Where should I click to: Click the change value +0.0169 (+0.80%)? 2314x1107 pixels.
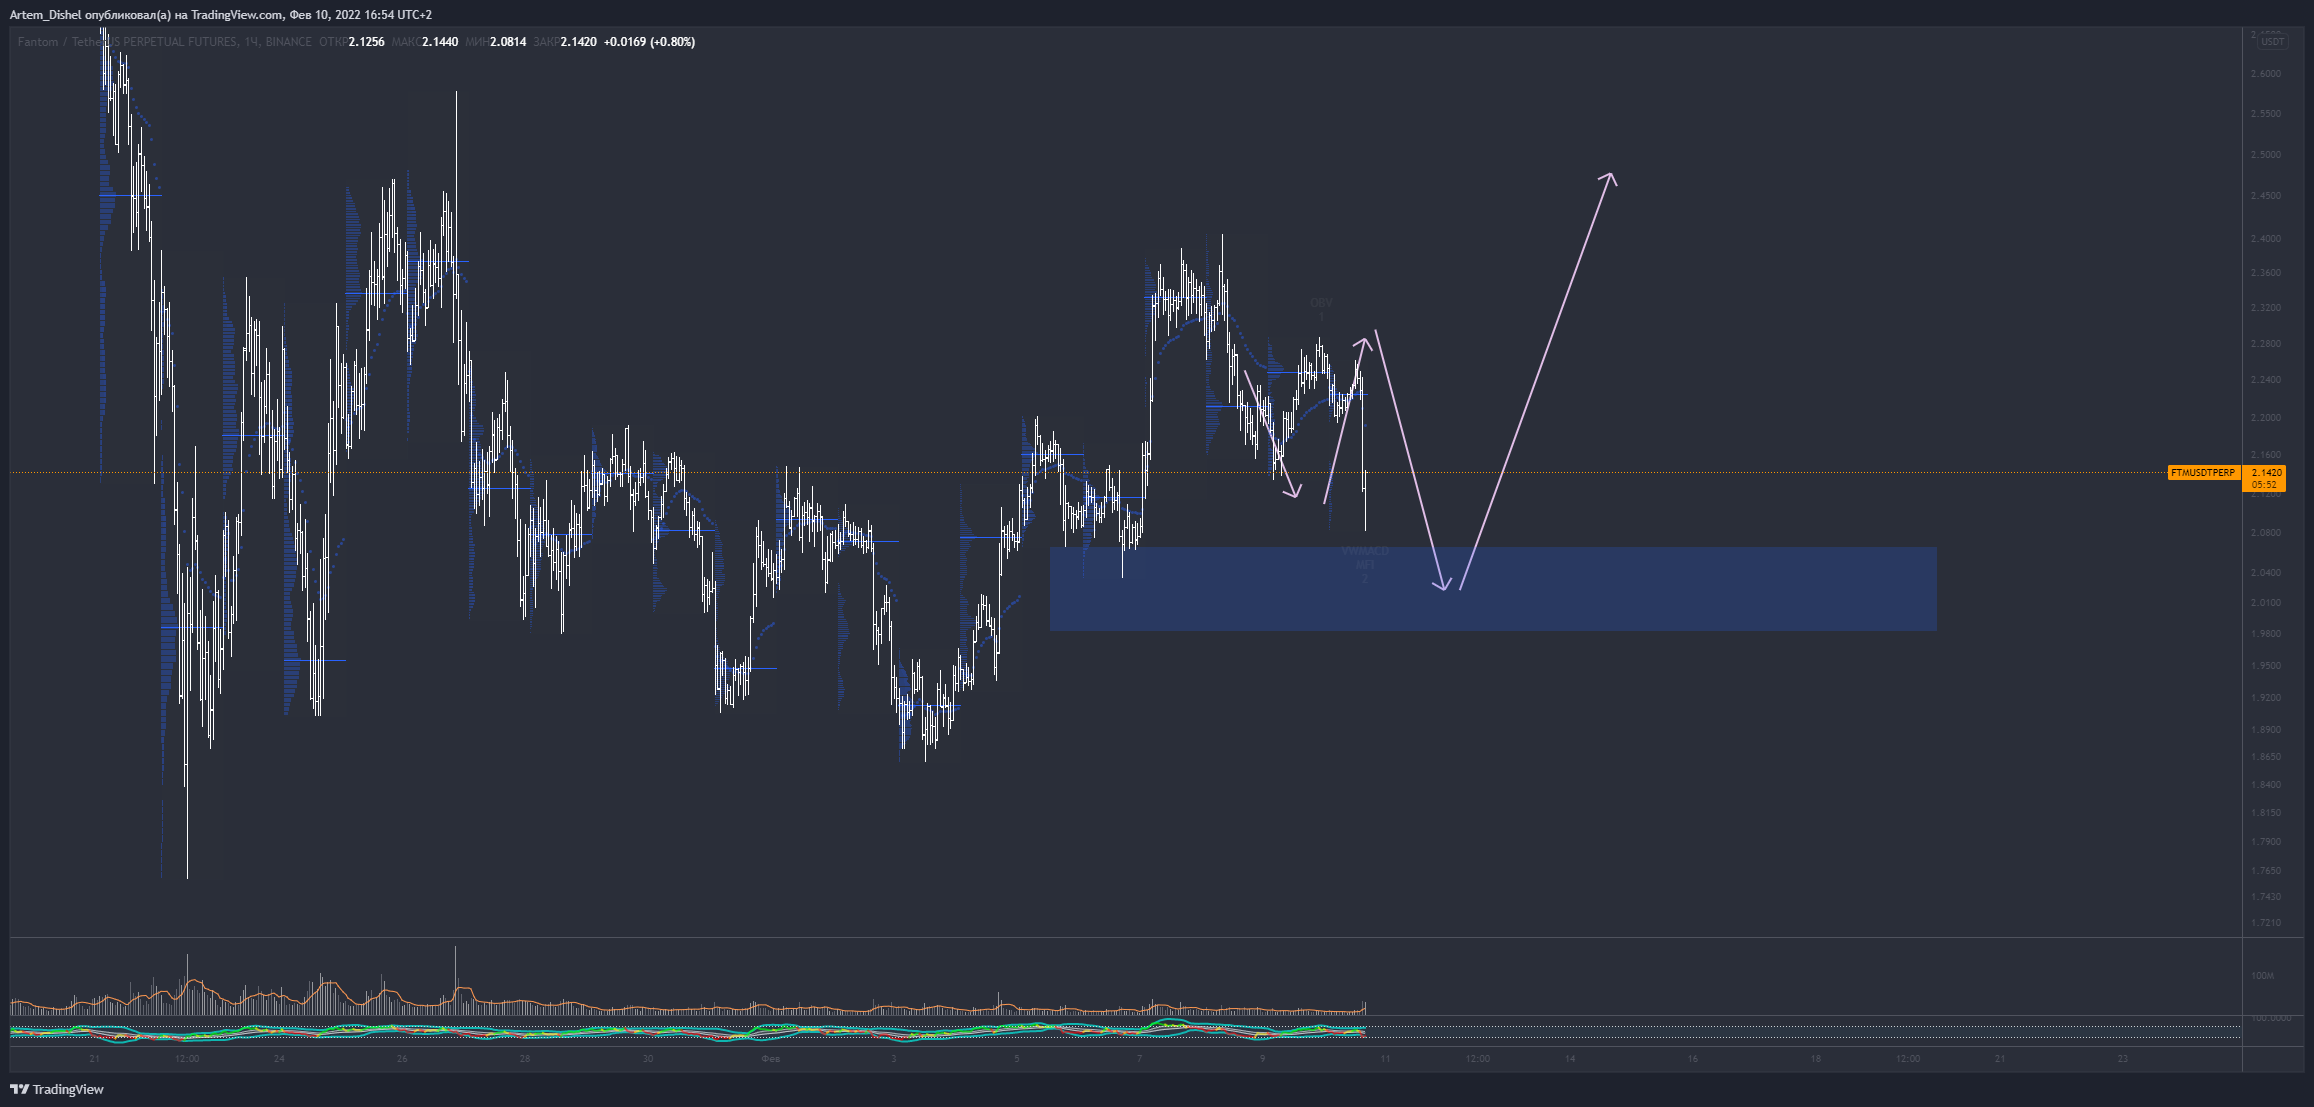click(649, 42)
